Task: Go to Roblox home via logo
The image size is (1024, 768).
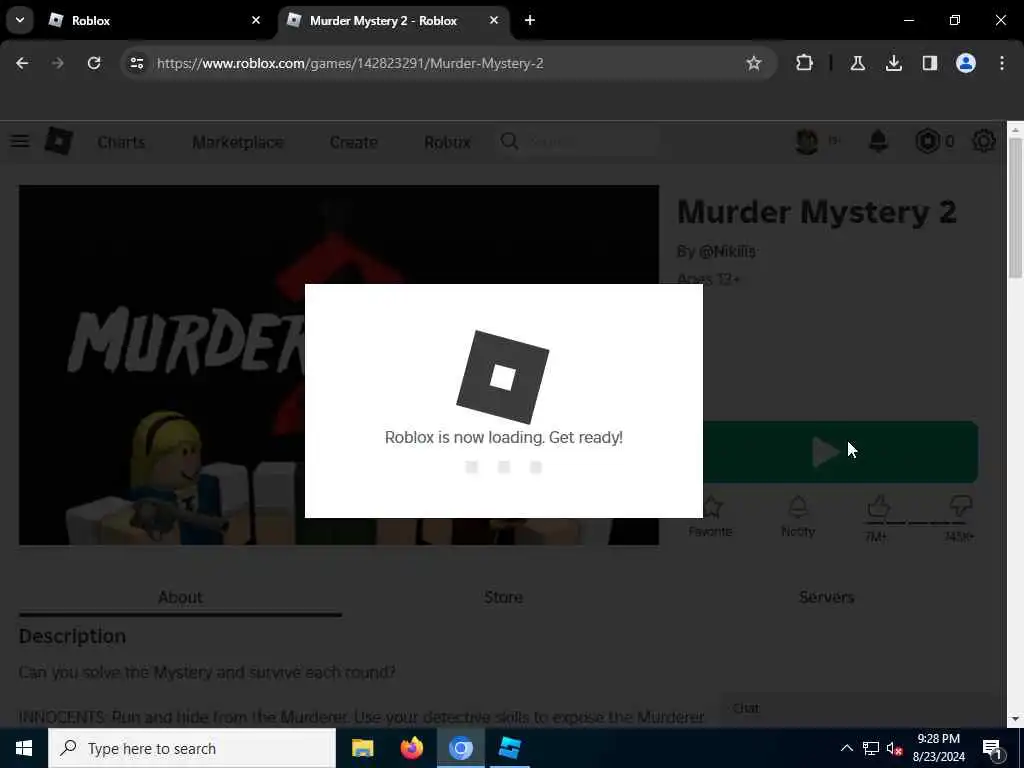Action: 58,141
